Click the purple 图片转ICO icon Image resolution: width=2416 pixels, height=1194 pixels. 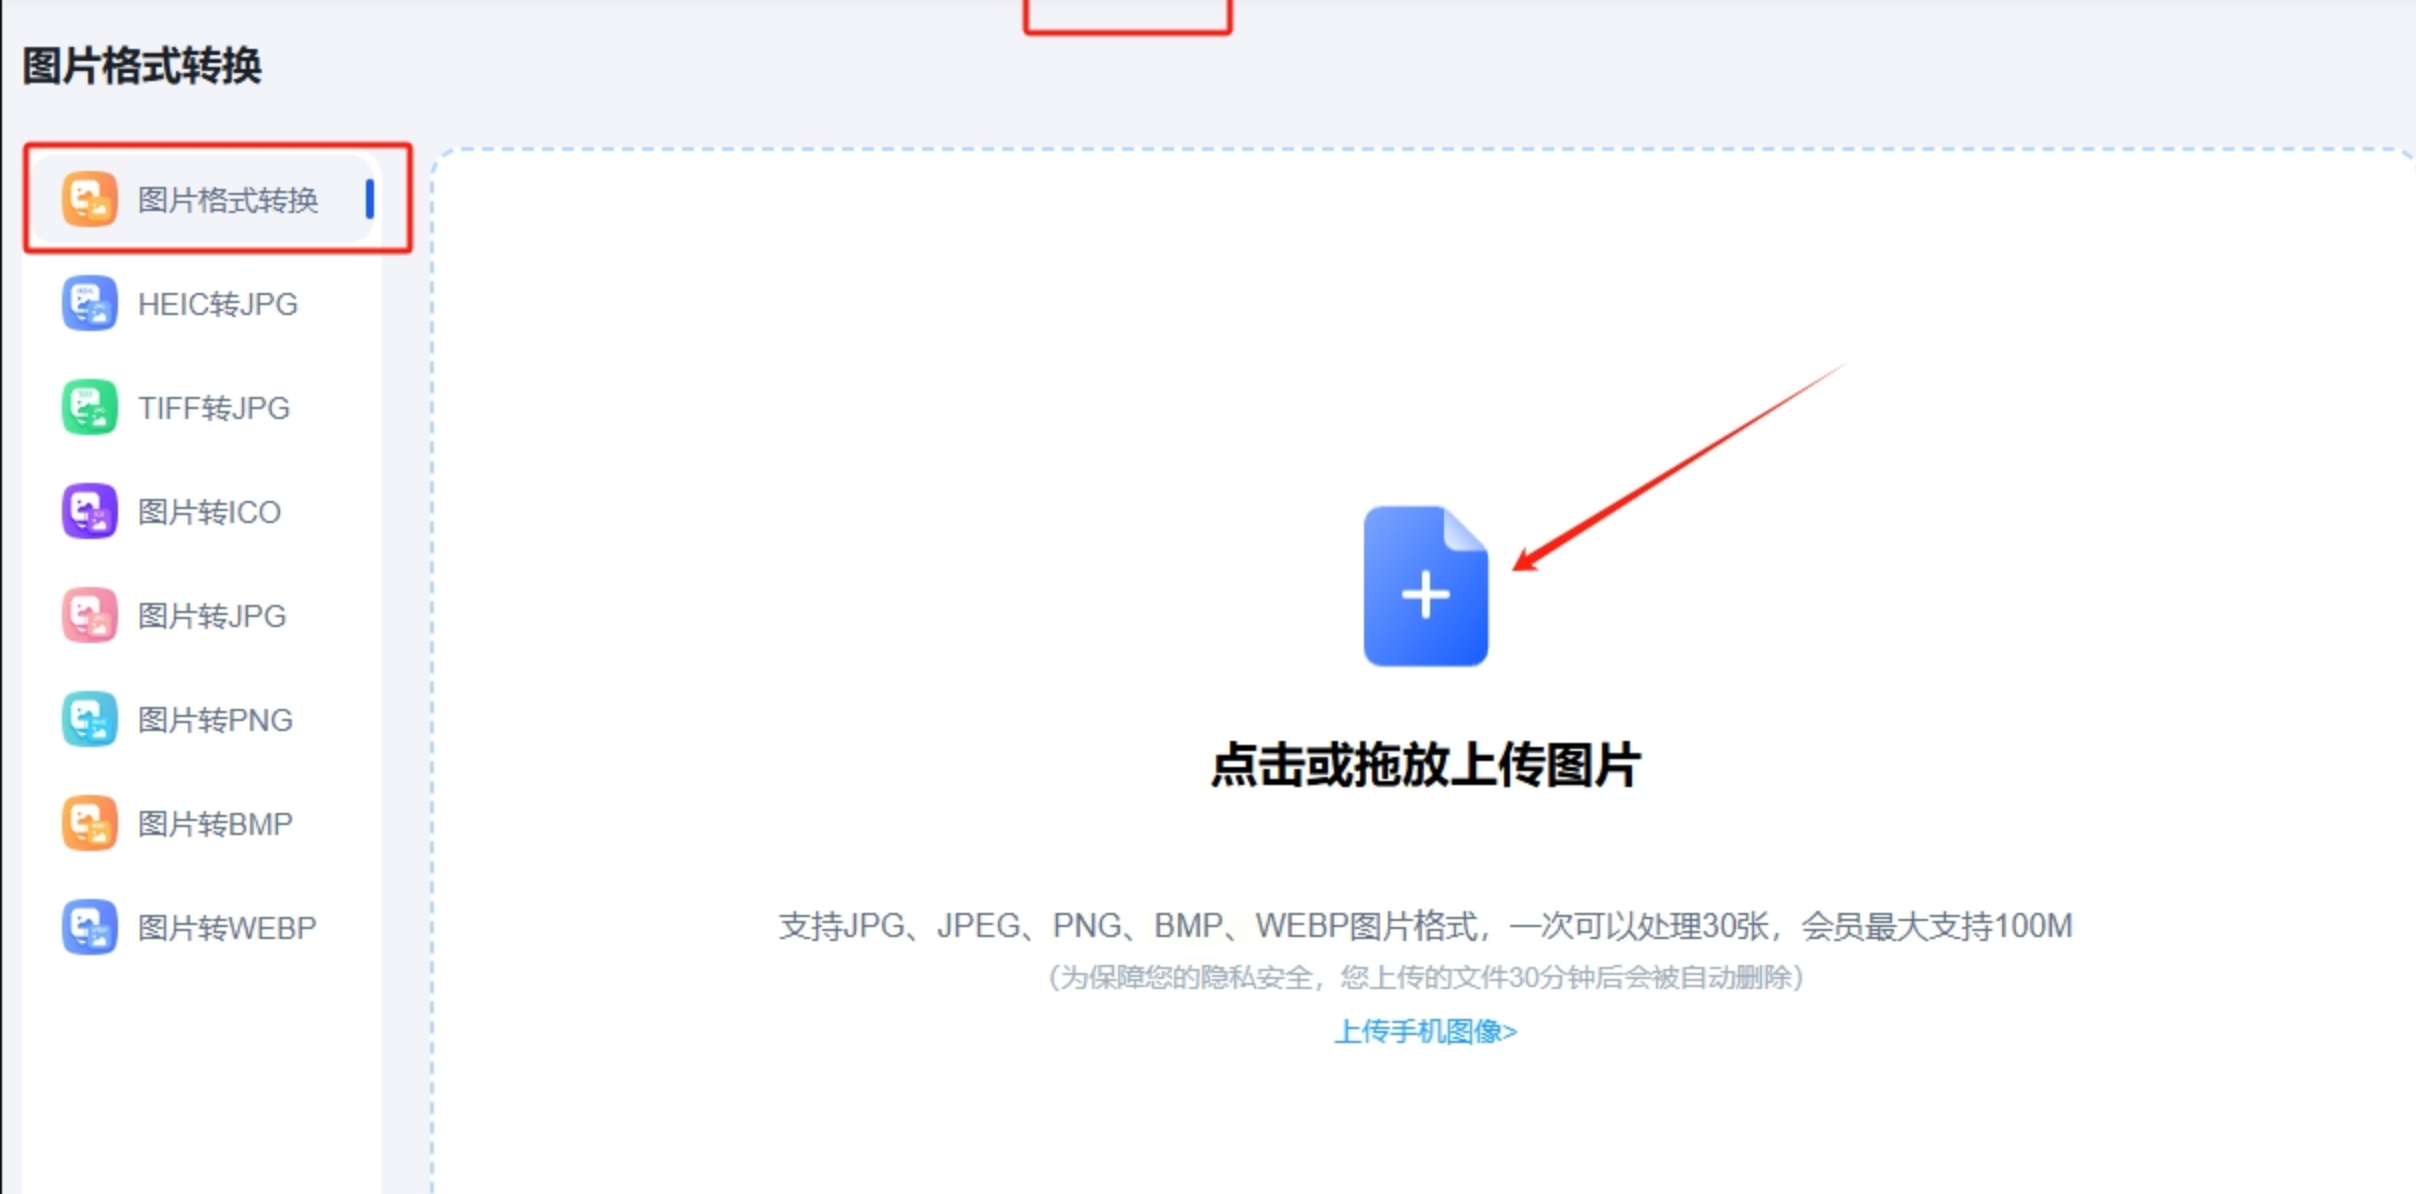(x=89, y=511)
